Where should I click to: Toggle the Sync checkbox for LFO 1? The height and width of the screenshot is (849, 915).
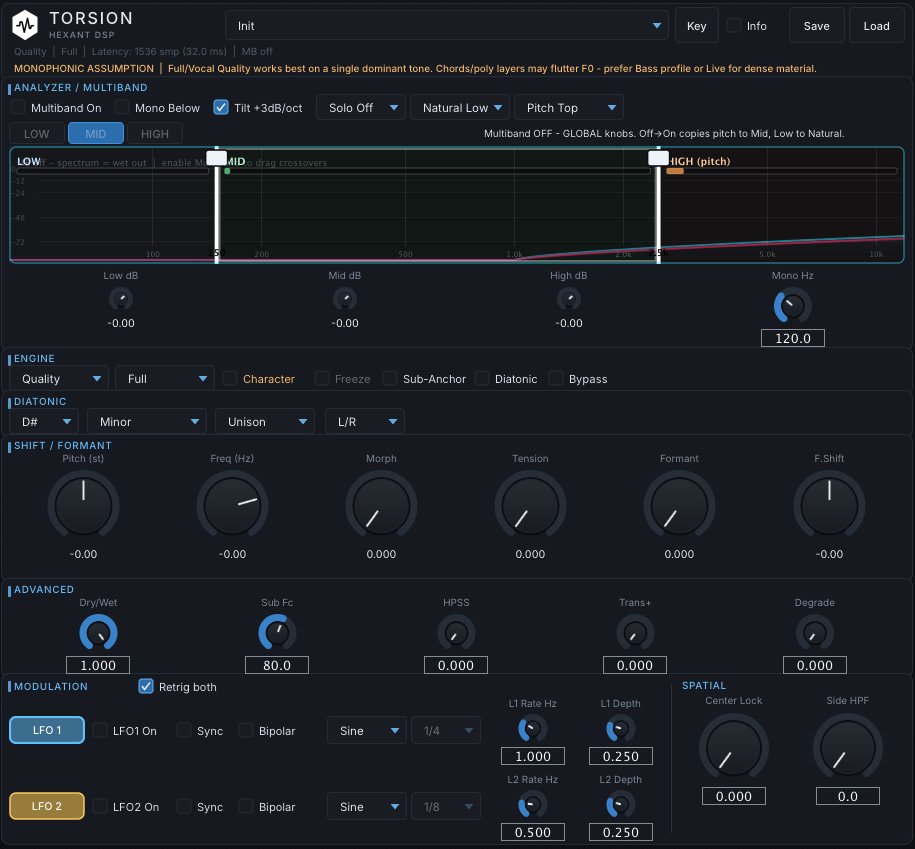(x=184, y=731)
